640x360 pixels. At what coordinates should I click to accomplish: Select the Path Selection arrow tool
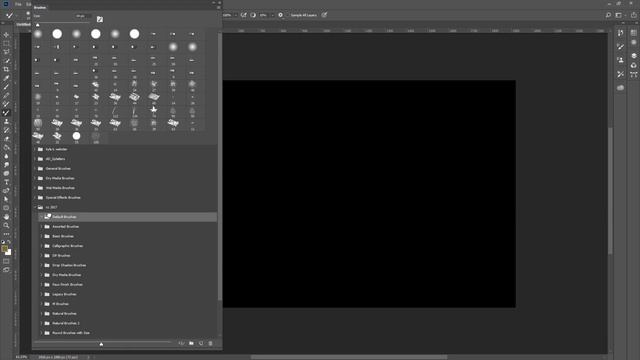tap(6, 200)
